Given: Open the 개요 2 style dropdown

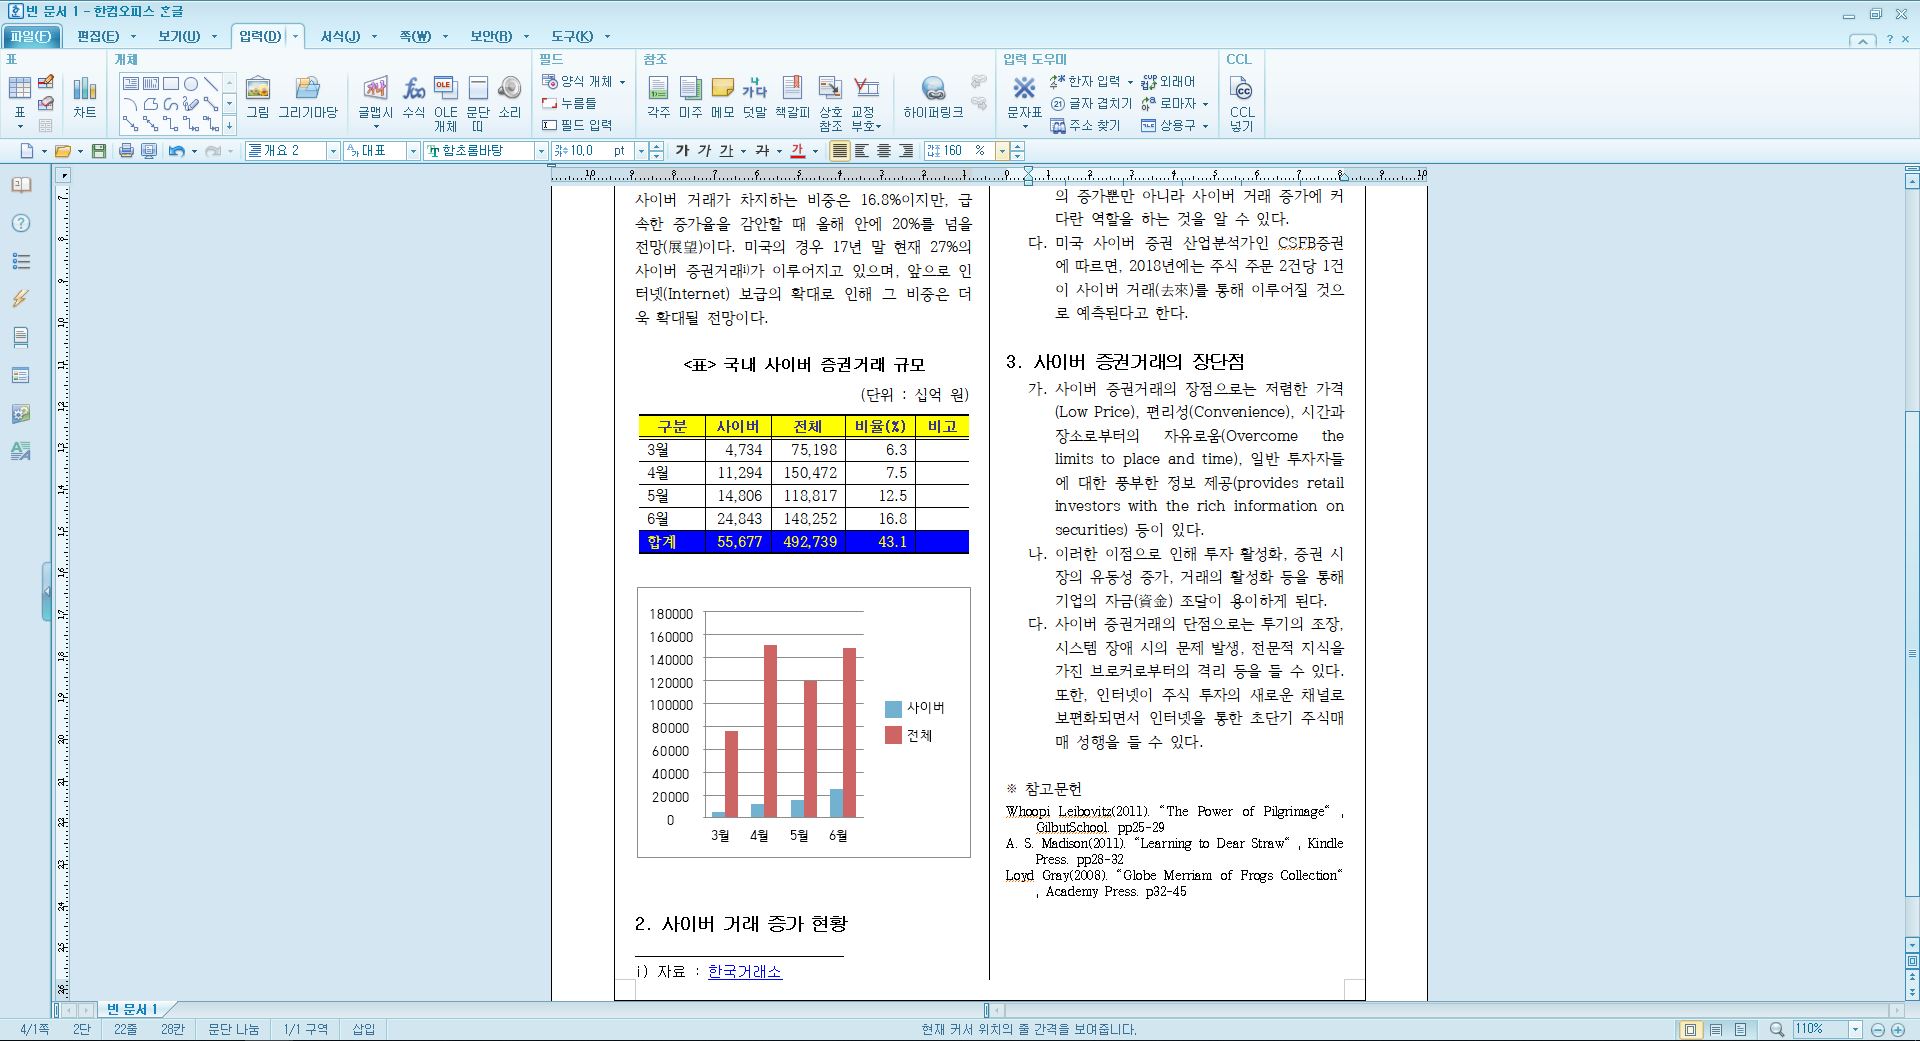Looking at the screenshot, I should click(333, 151).
